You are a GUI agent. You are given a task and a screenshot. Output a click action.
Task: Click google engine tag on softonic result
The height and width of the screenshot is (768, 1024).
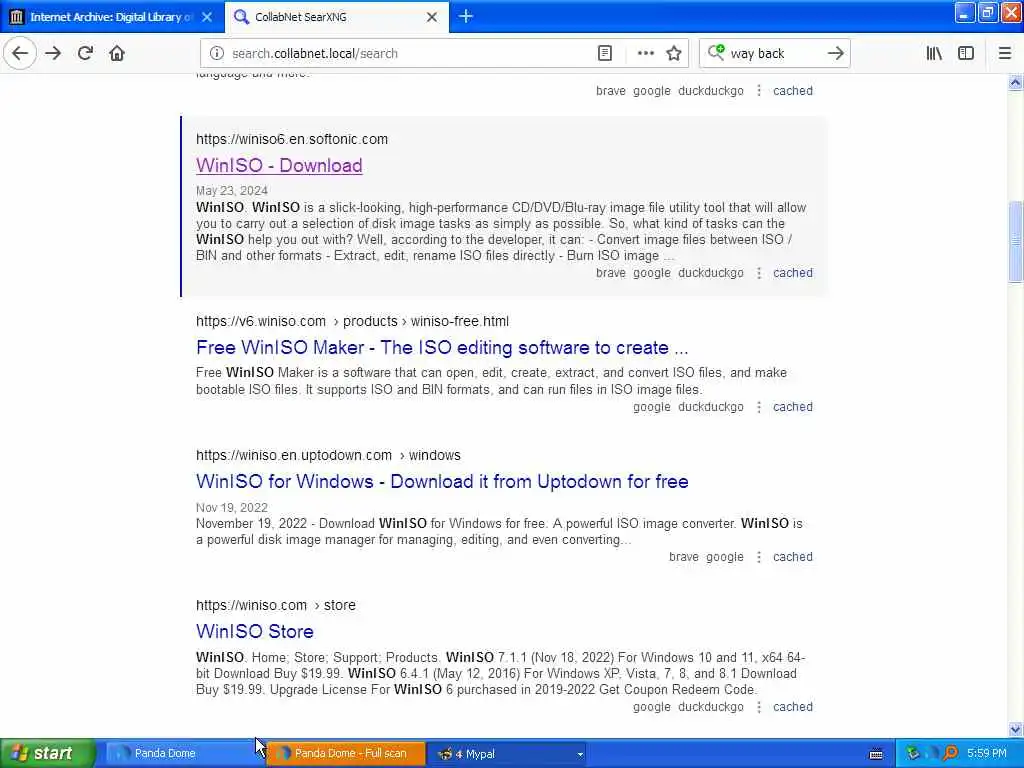[x=652, y=273]
